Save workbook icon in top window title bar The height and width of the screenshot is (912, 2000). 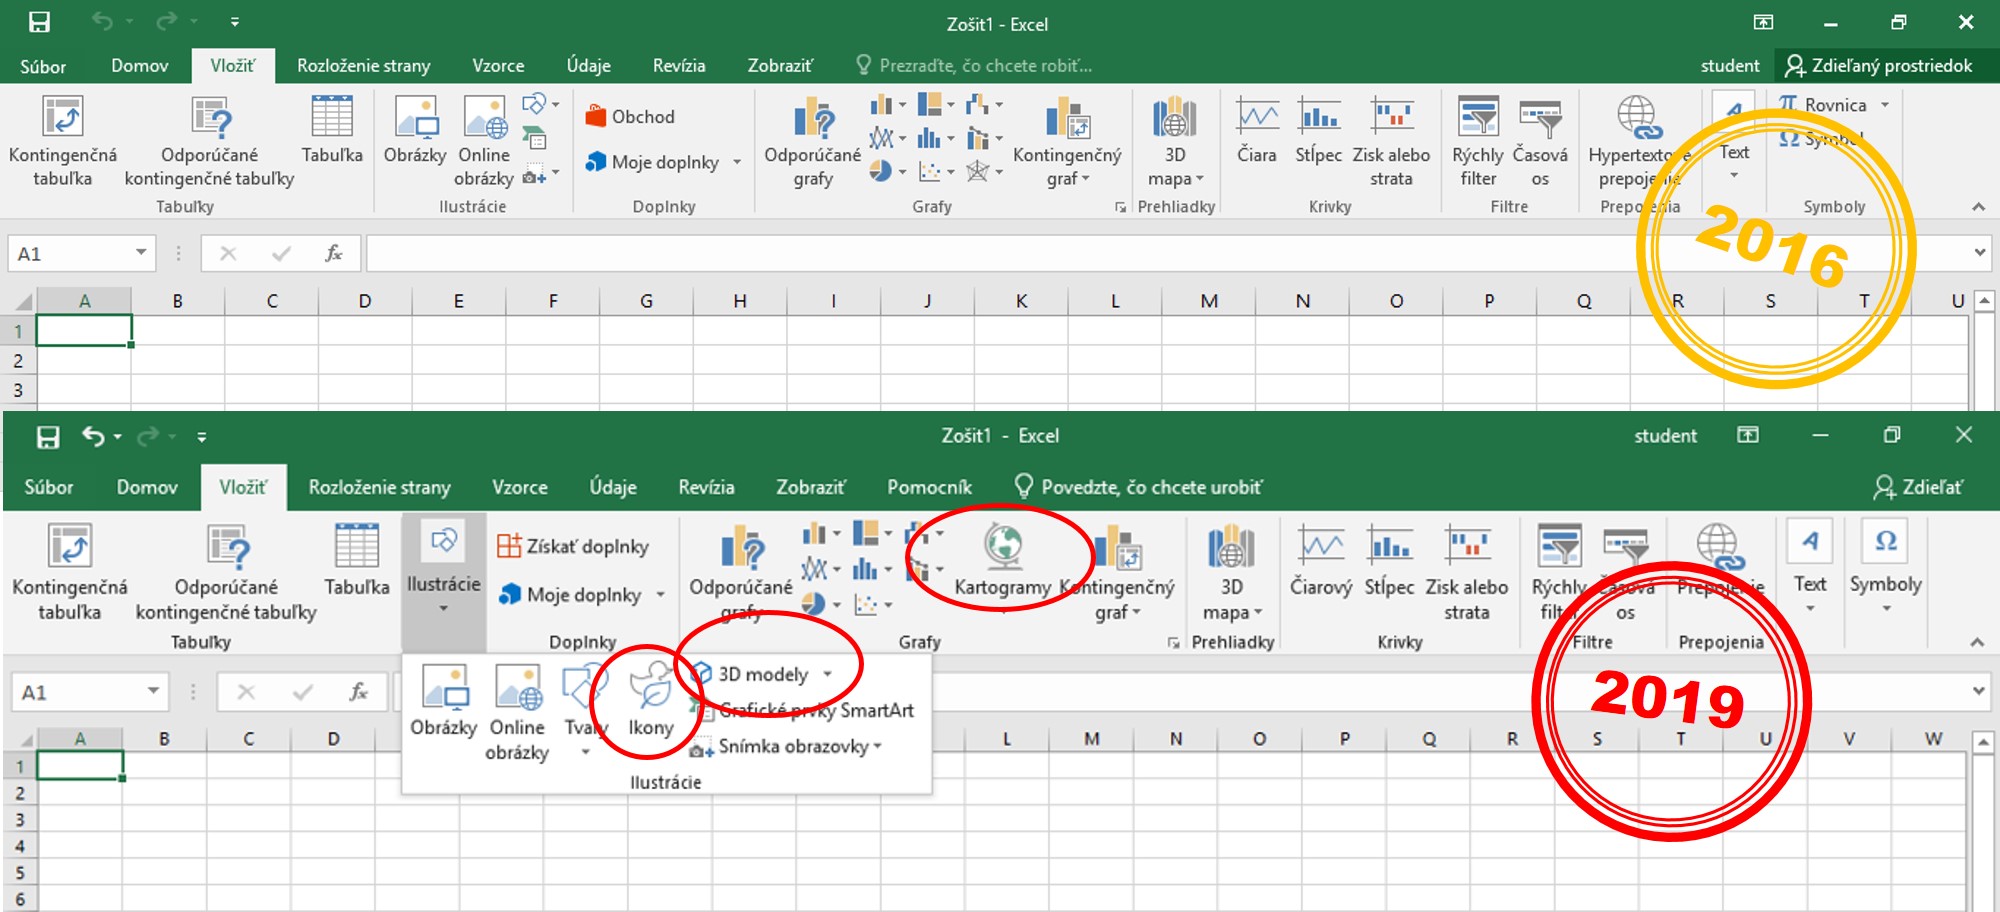[x=39, y=22]
